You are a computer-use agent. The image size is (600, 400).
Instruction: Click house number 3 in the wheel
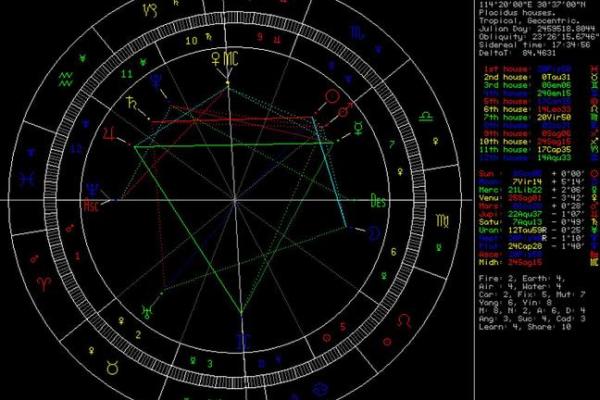tap(210, 363)
